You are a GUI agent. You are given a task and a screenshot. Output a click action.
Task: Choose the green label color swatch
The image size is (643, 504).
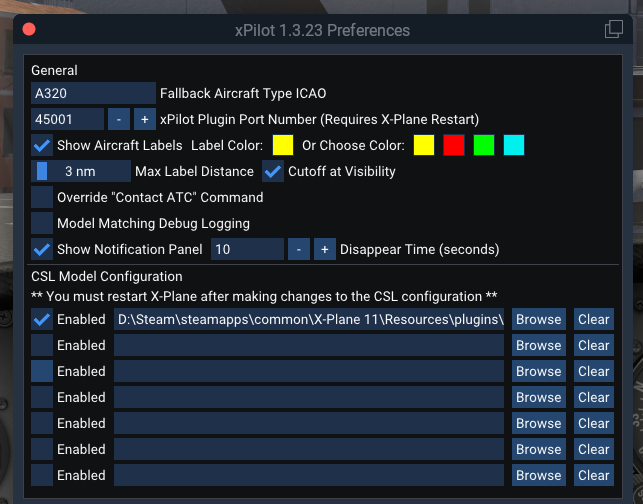(x=484, y=146)
